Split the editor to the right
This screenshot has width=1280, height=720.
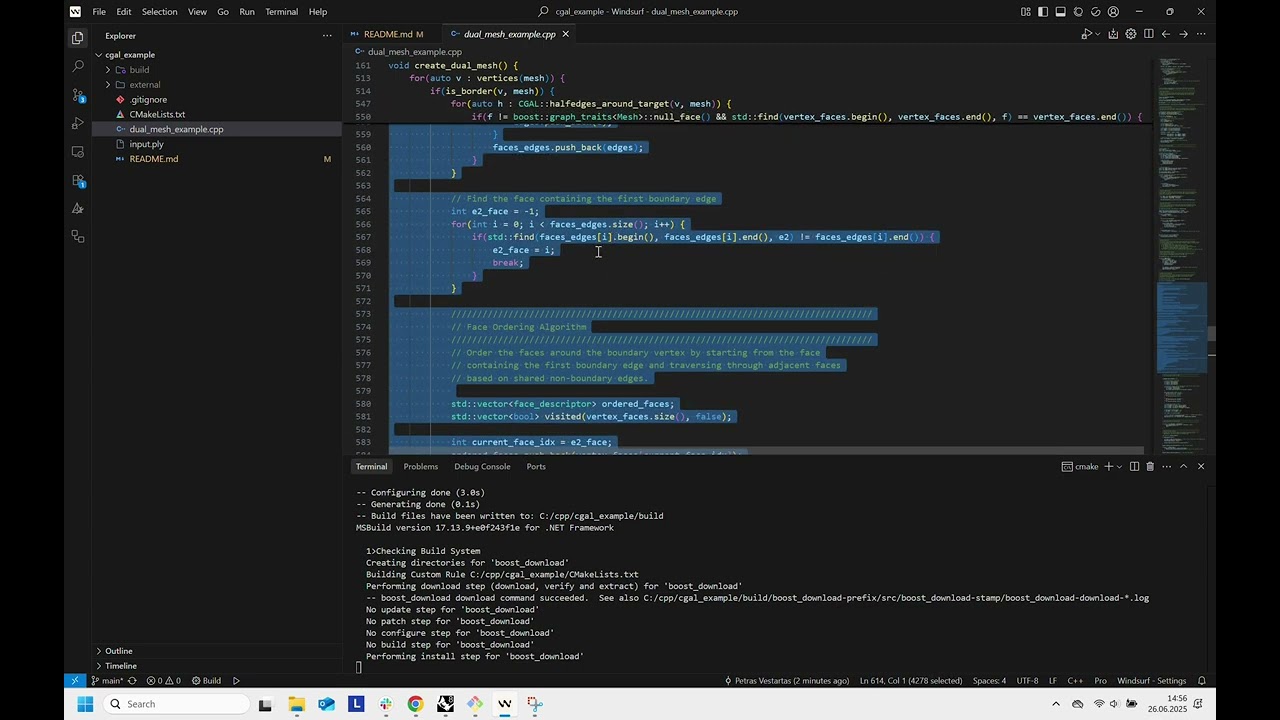click(x=1149, y=34)
